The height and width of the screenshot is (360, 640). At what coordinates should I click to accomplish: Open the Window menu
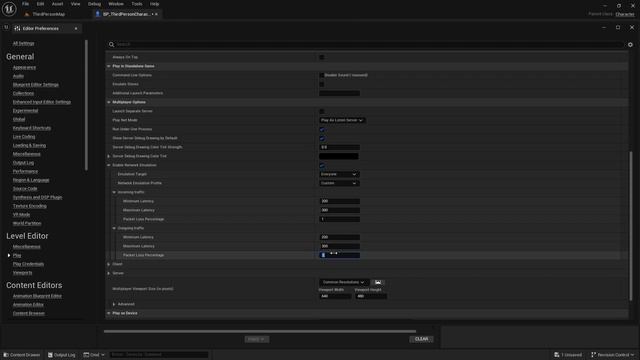point(116,4)
